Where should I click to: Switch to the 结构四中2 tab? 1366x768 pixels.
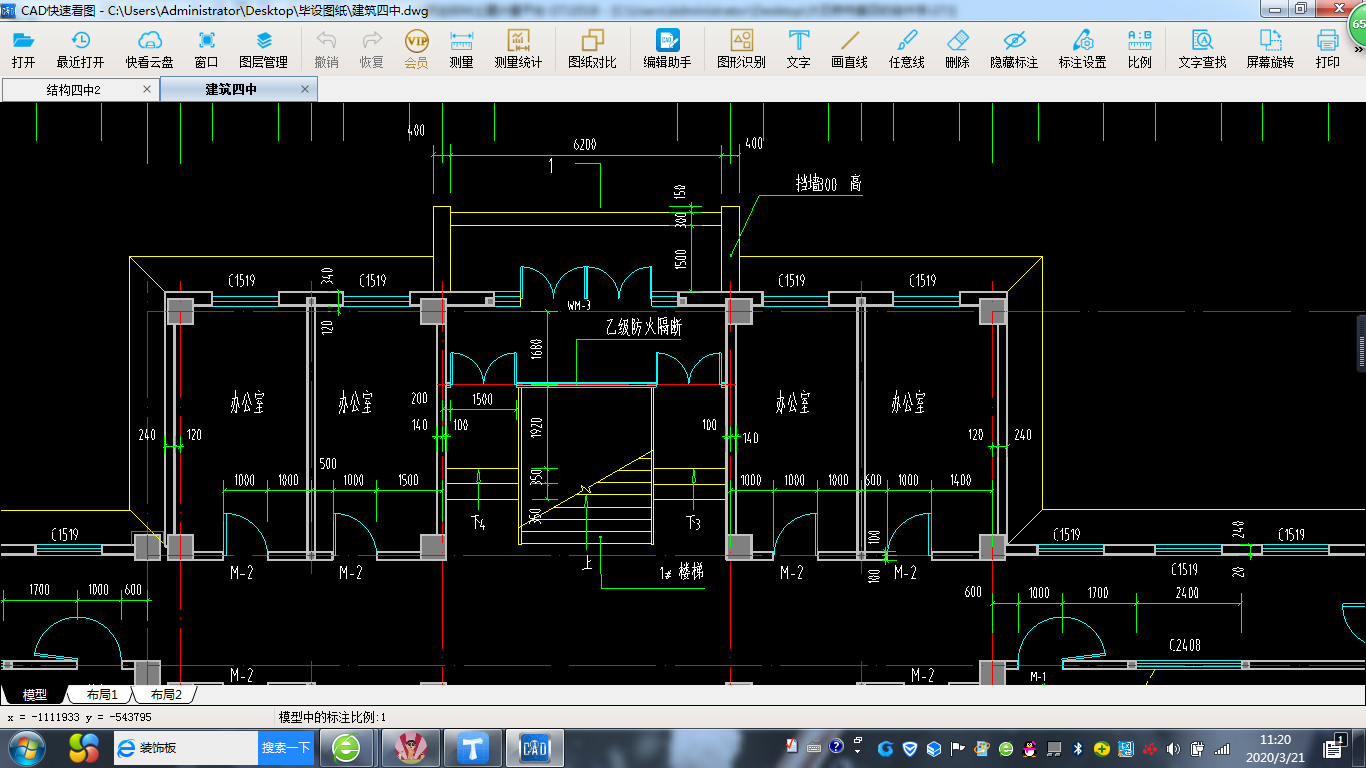[x=80, y=89]
